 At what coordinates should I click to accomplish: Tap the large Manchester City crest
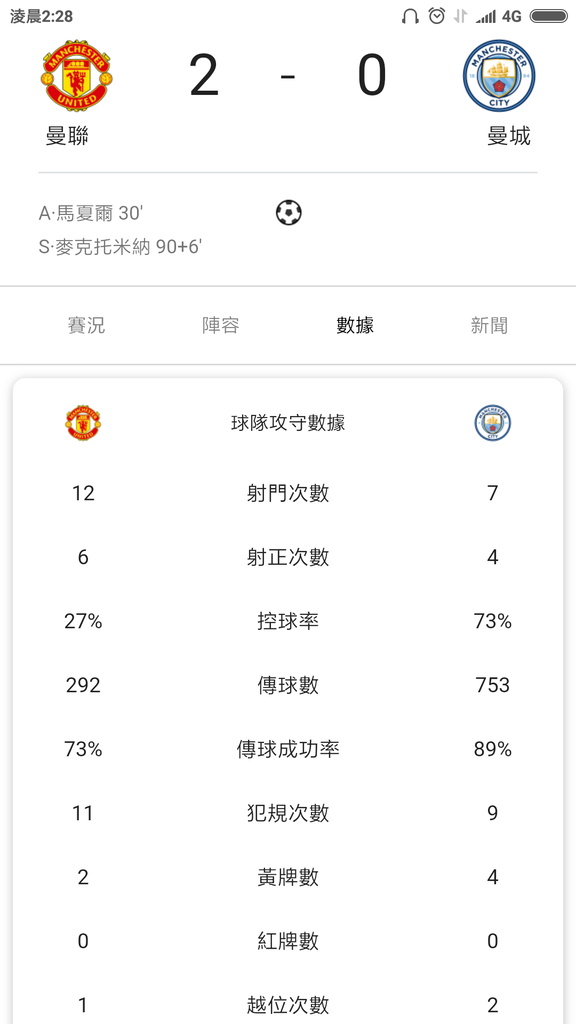point(499,75)
